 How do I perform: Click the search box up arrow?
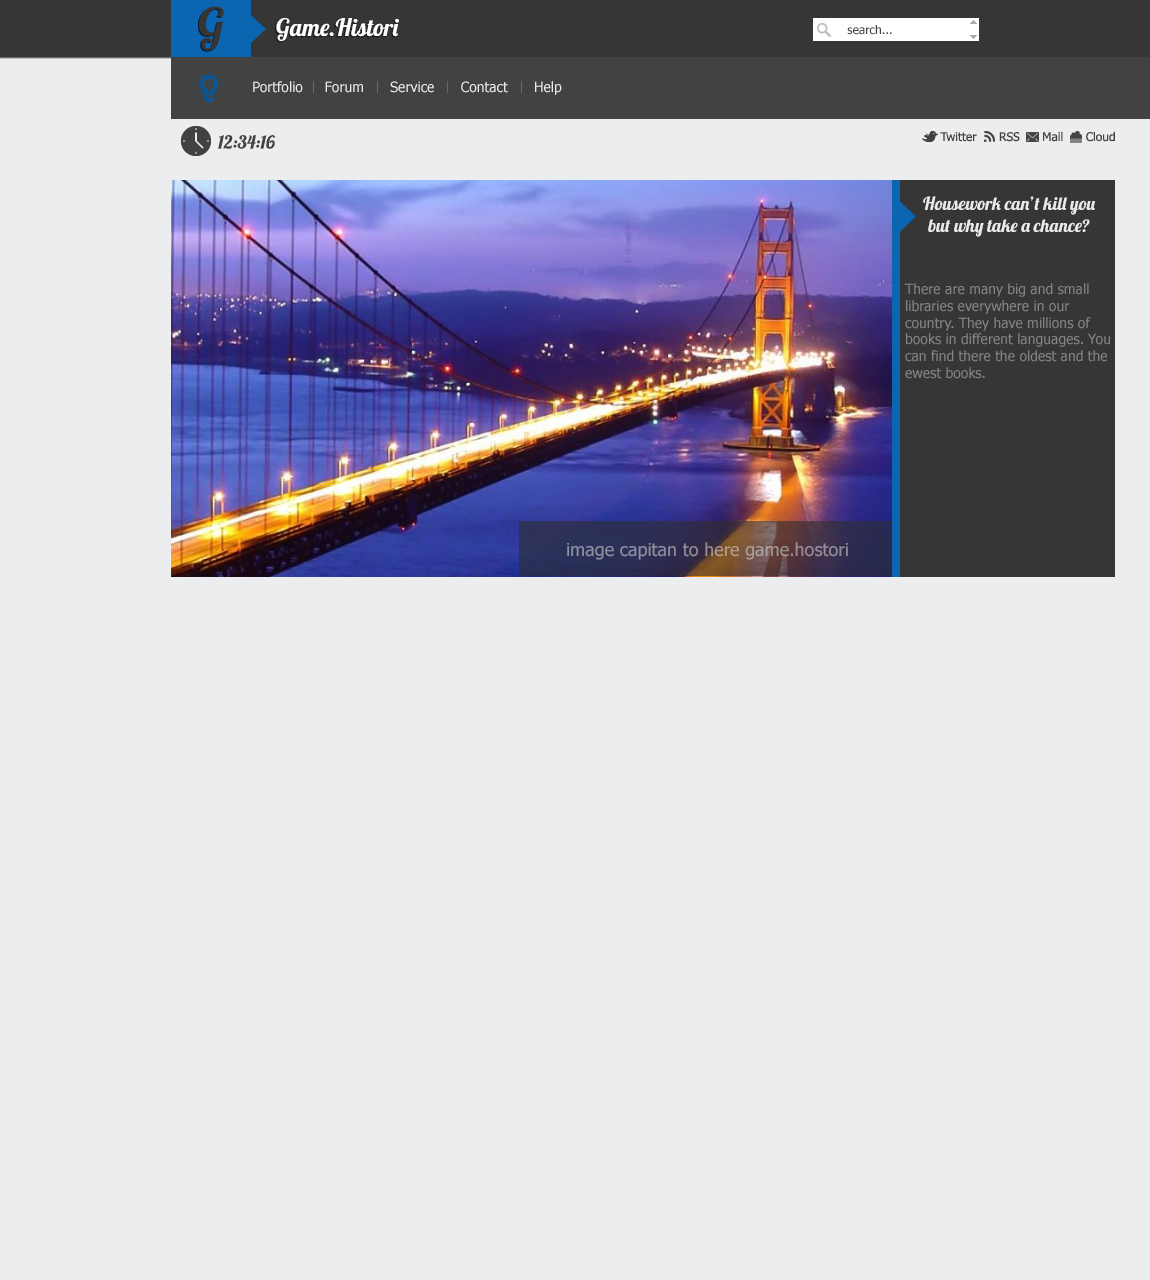974,22
